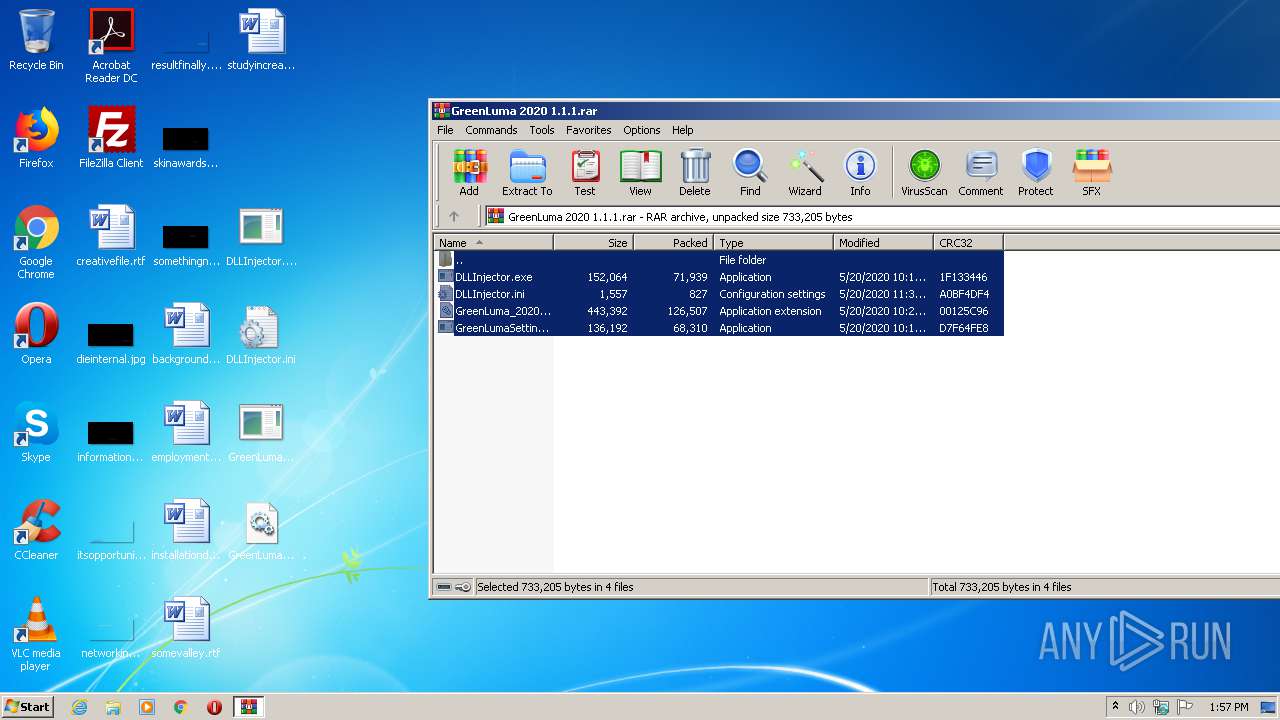Create SFX archive via SFX icon
The width and height of the screenshot is (1280, 720).
[x=1092, y=172]
